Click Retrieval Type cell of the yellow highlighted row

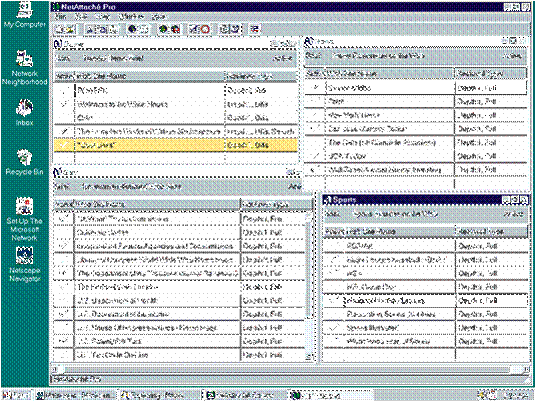(261, 145)
